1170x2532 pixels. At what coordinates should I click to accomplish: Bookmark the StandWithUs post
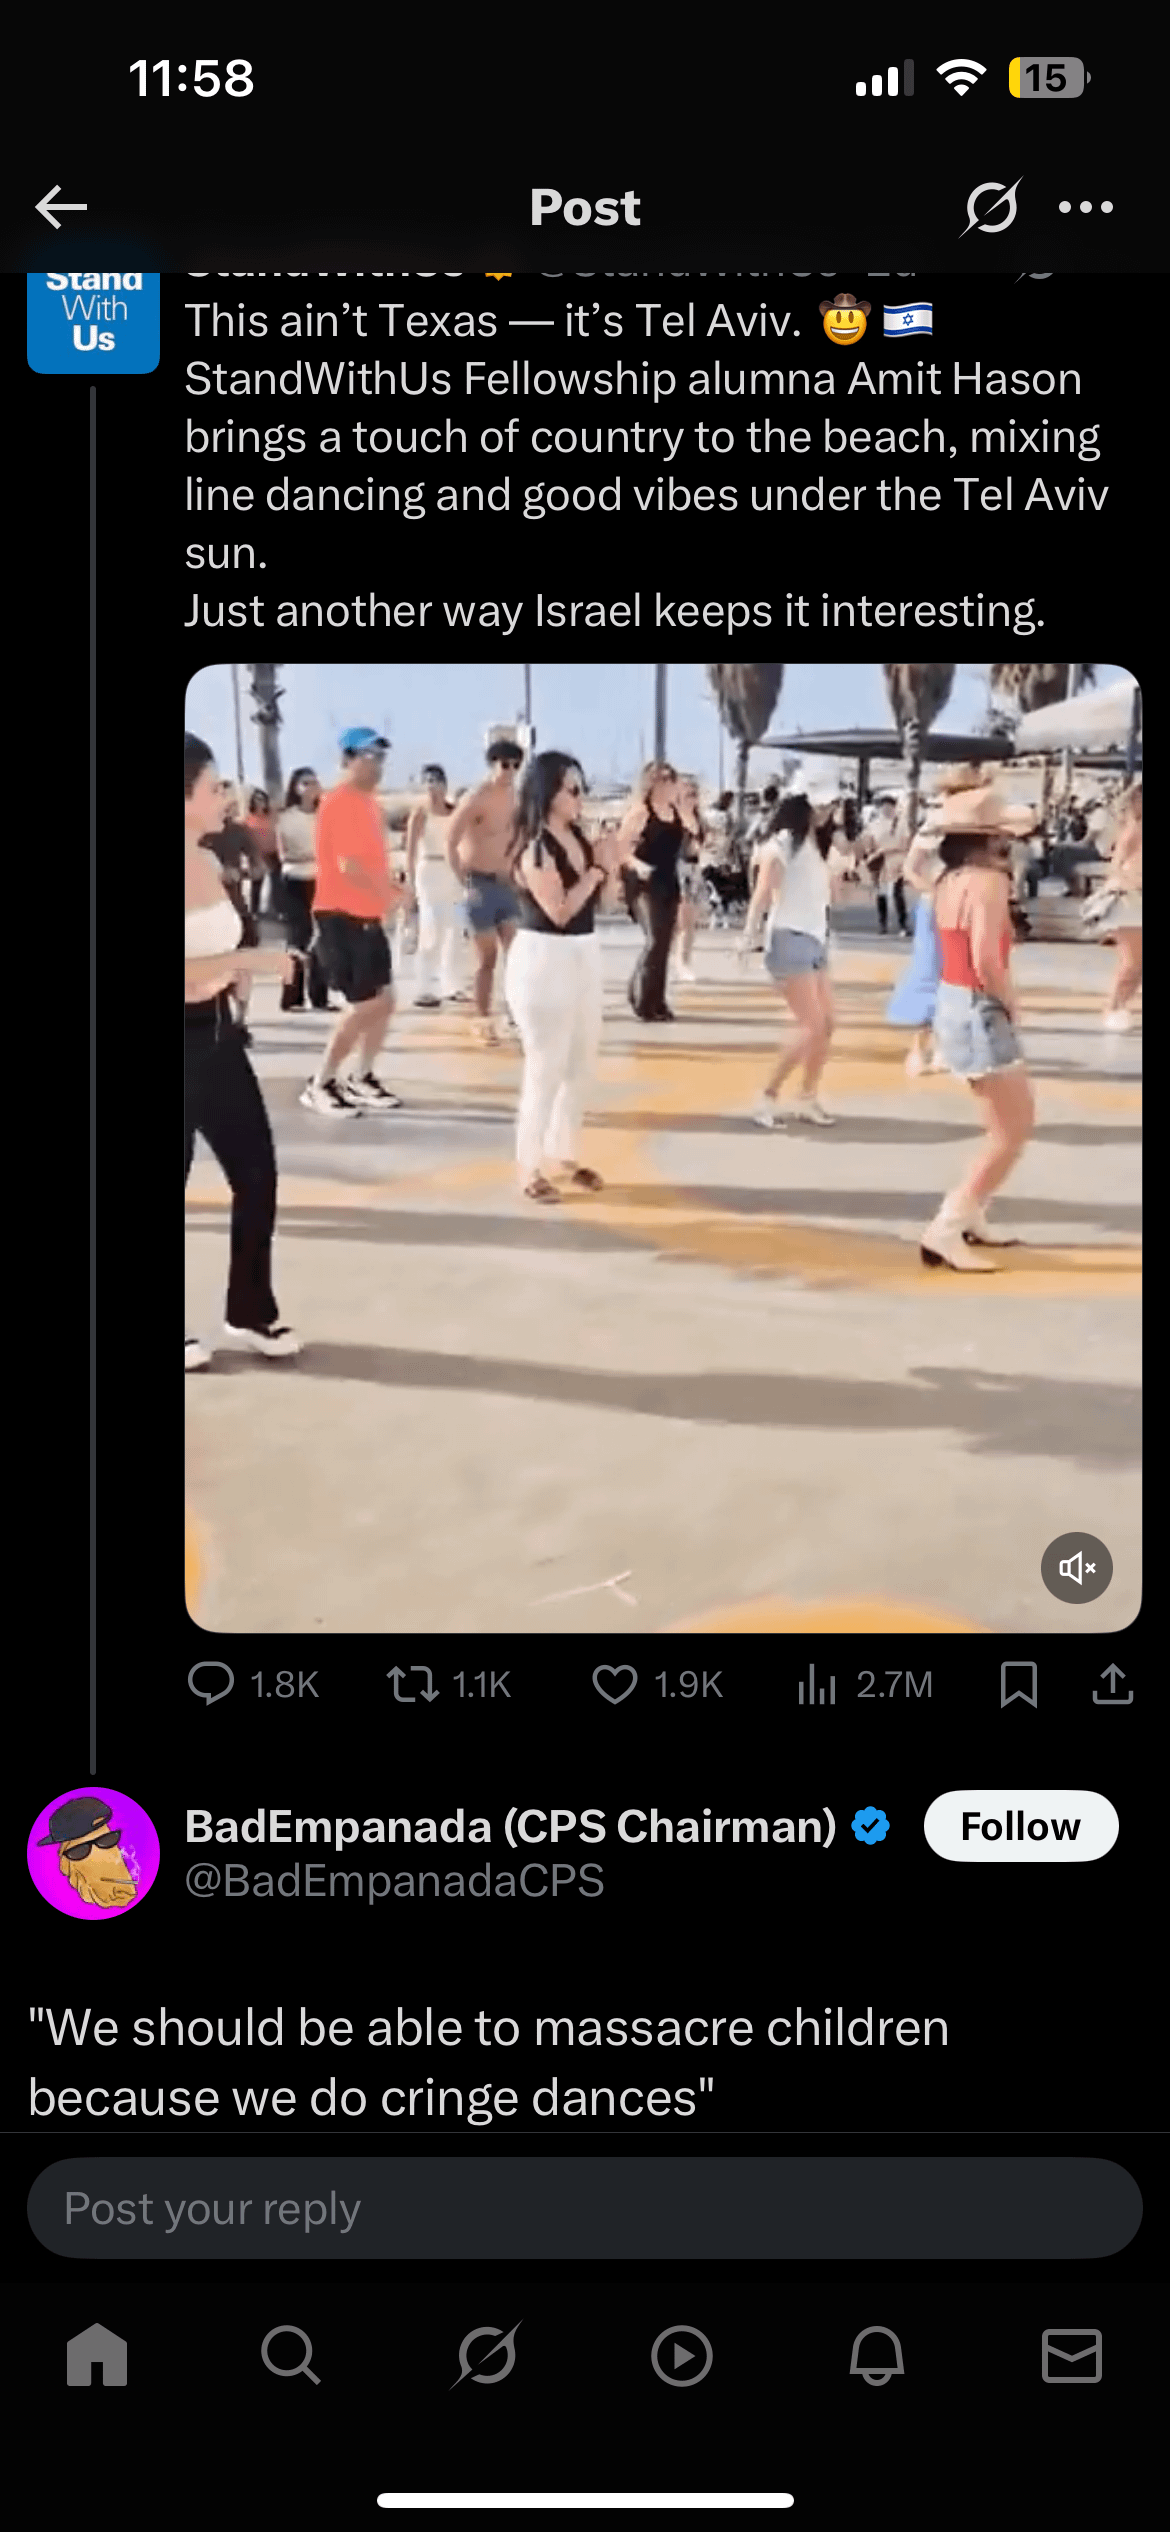pos(1019,1684)
